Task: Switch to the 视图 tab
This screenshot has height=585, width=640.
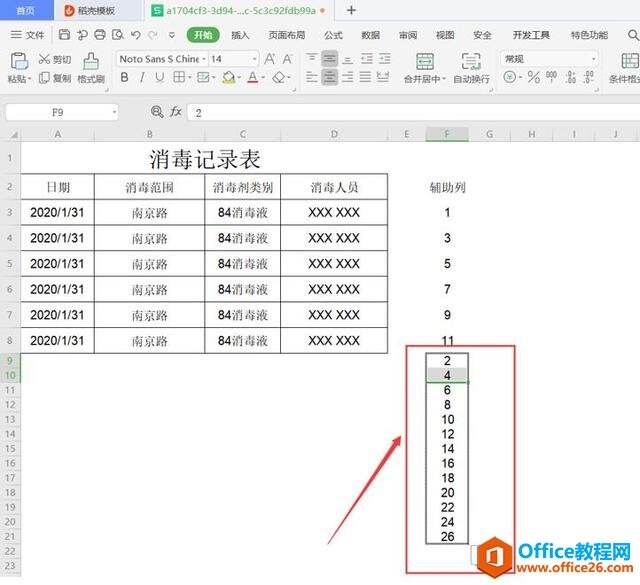Action: [x=445, y=35]
